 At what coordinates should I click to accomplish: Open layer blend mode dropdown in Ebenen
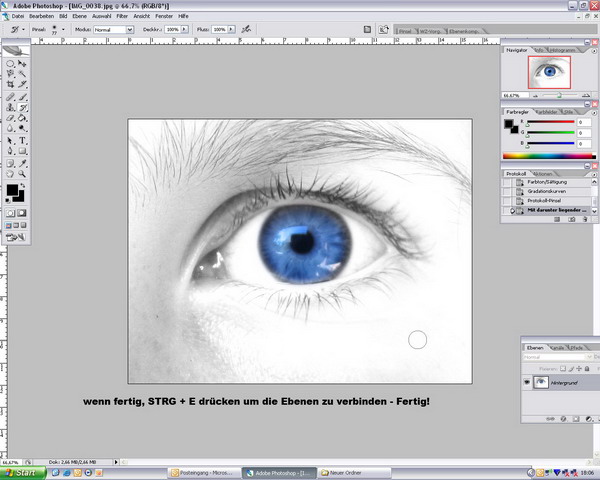(x=558, y=357)
